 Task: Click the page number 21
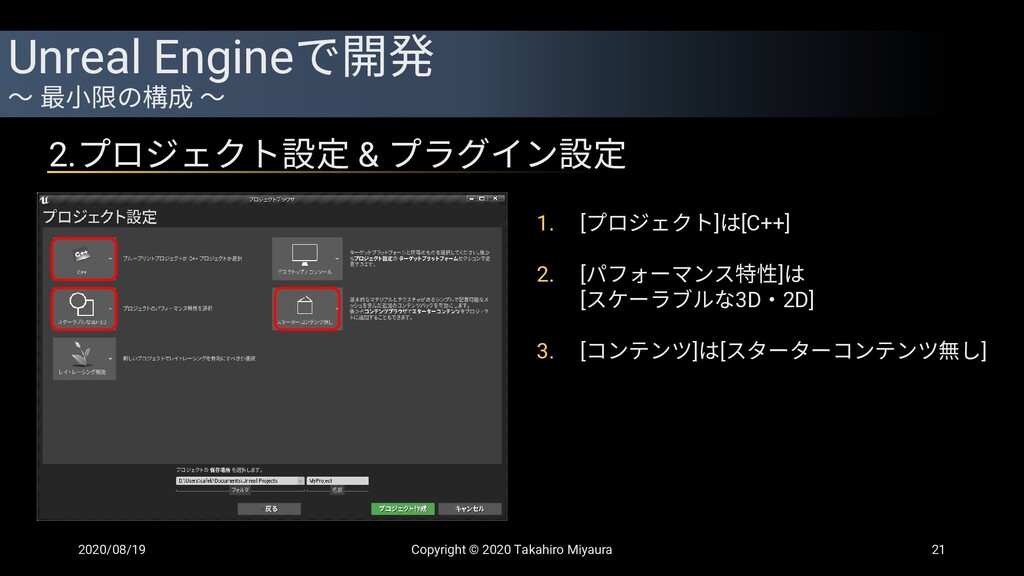pos(938,550)
